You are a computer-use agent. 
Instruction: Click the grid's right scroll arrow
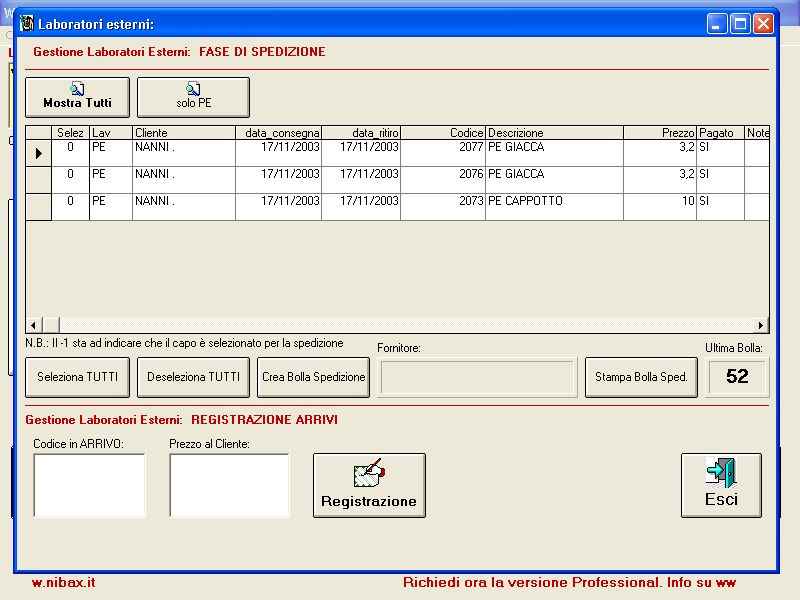761,325
